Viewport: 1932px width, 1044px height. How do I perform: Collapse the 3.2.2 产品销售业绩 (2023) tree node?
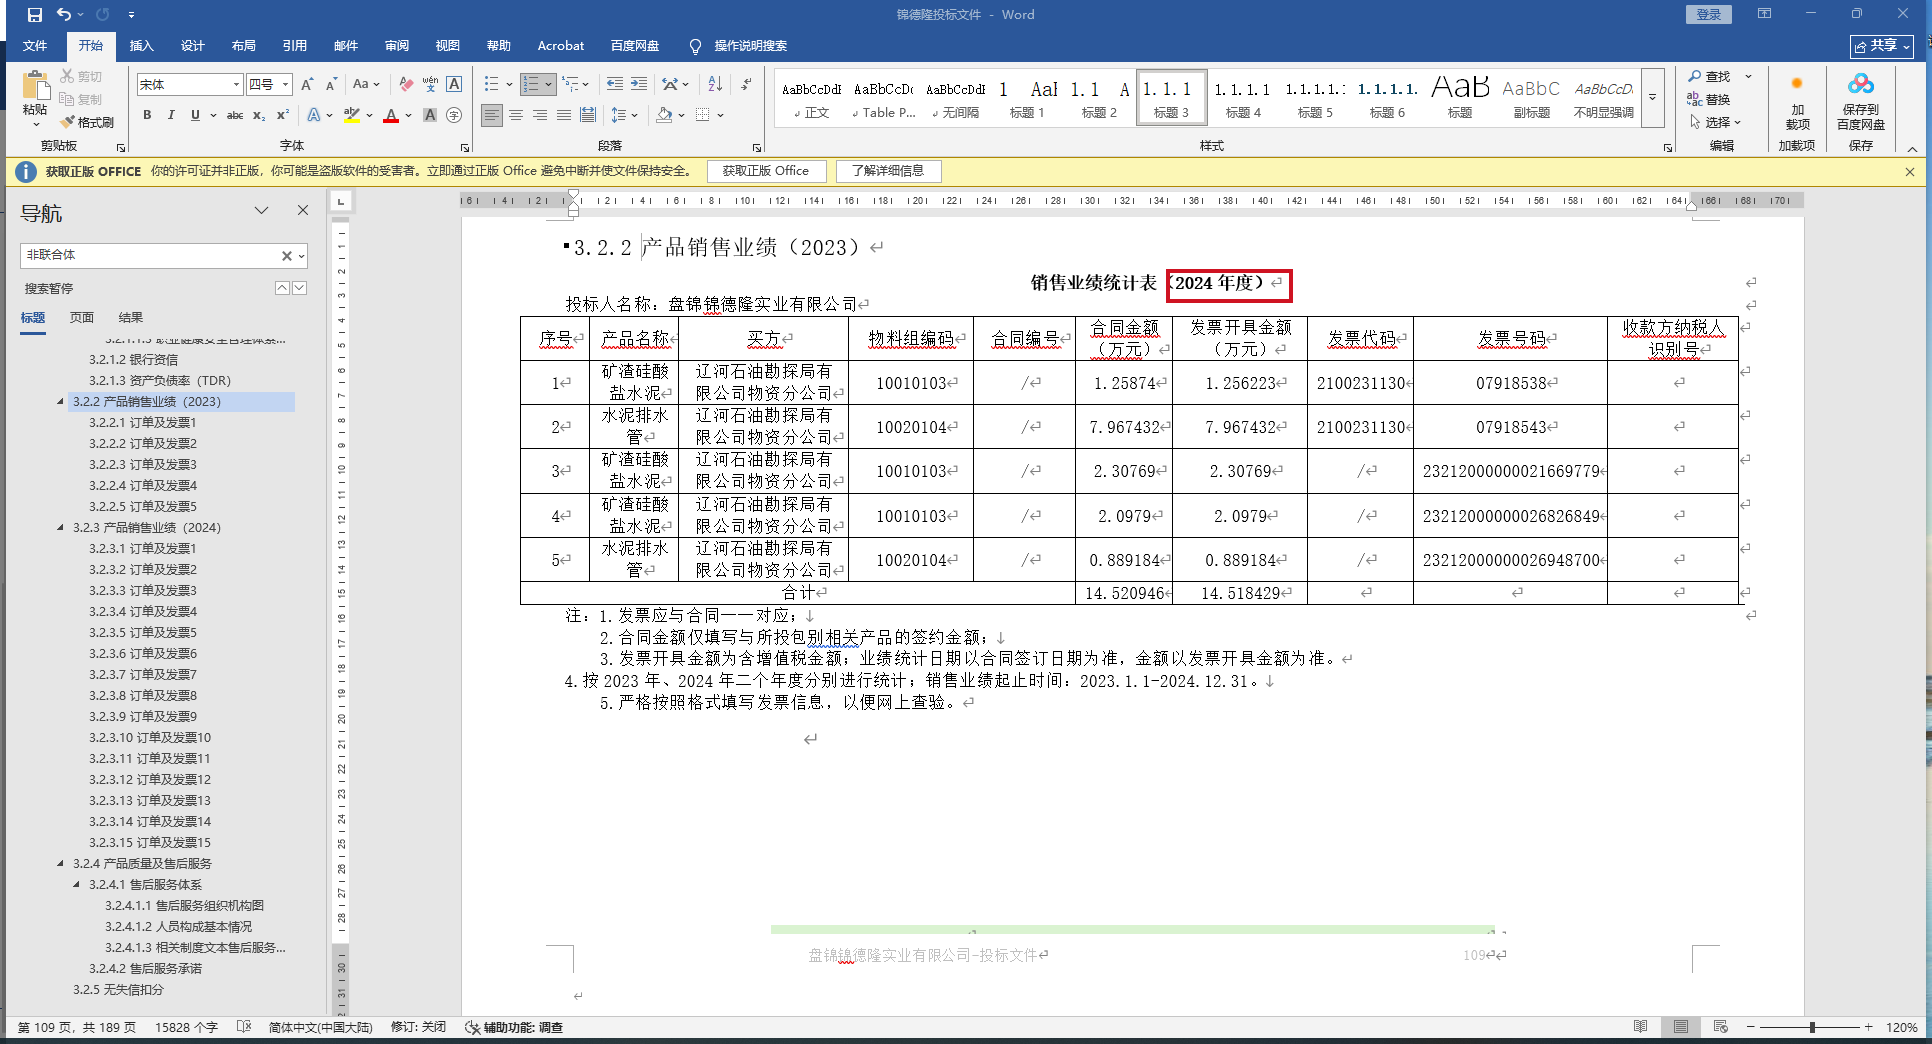[60, 402]
